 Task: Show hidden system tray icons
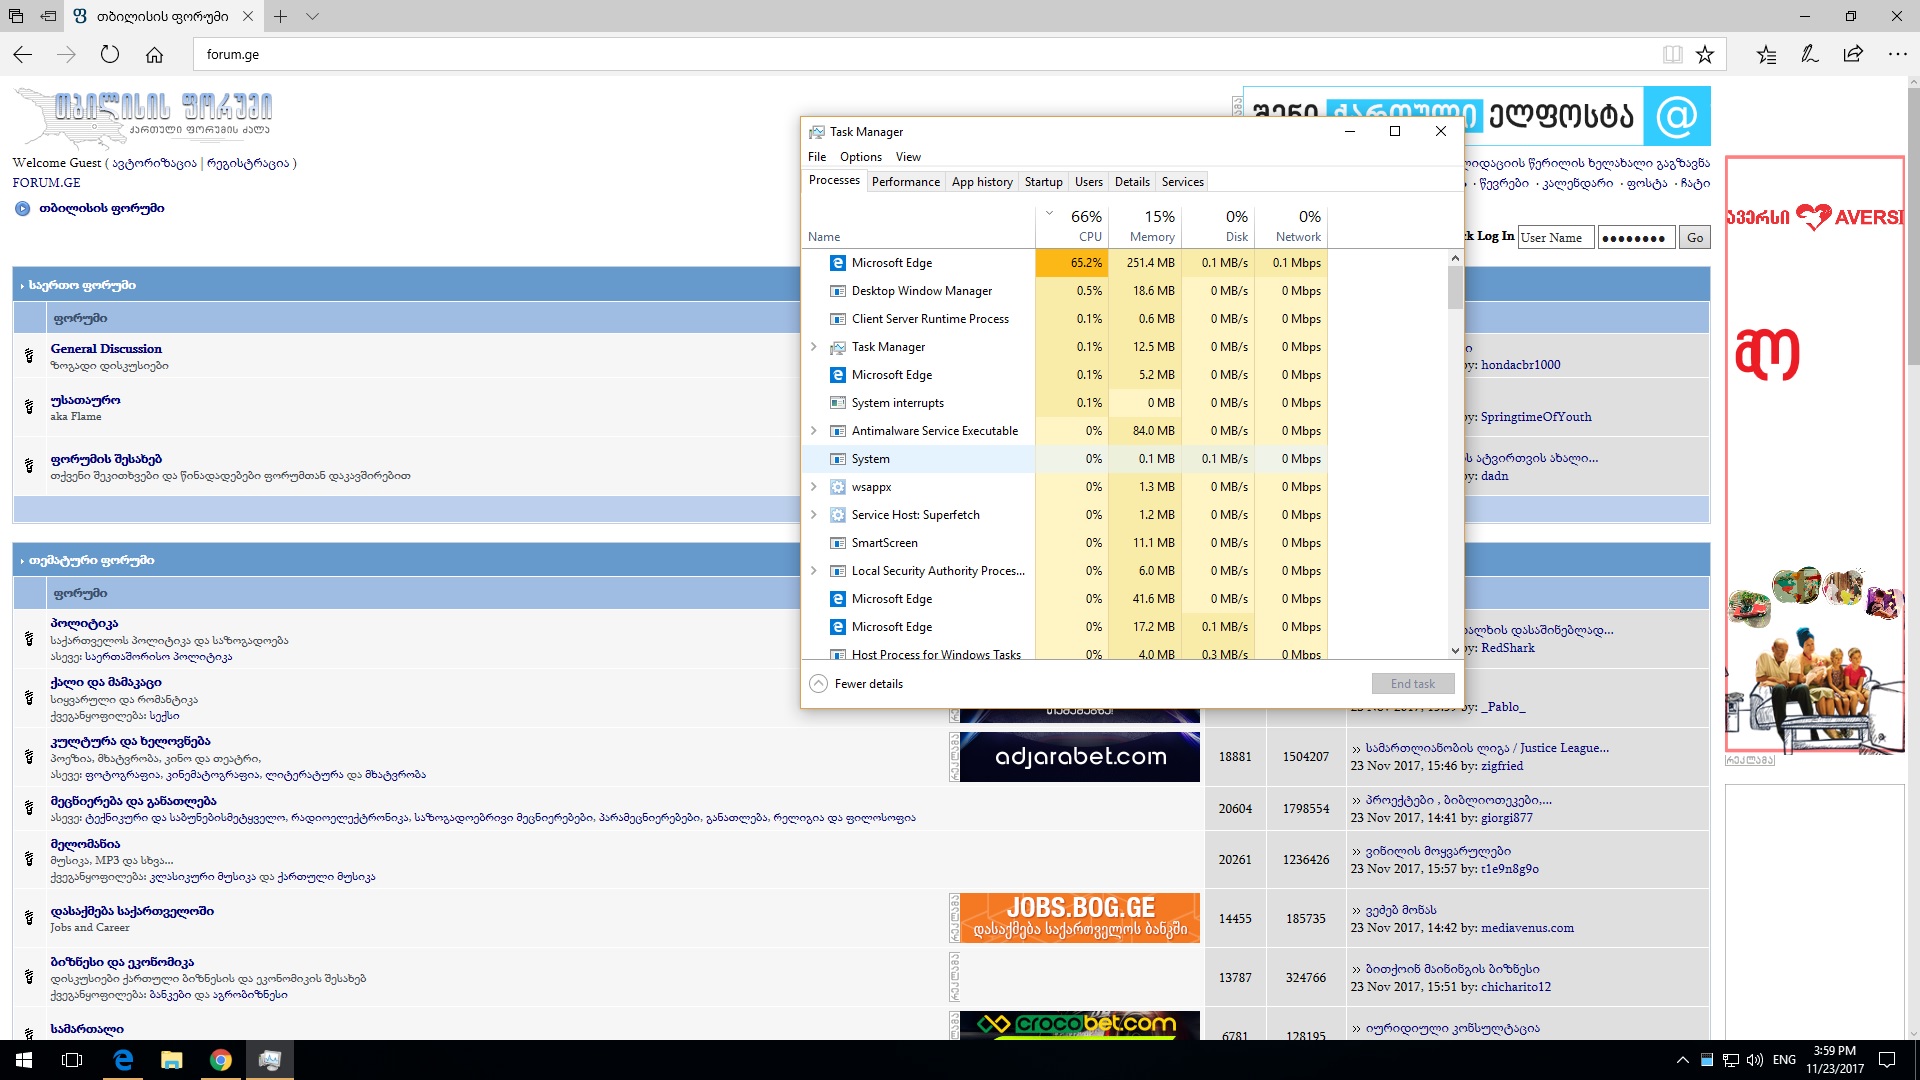tap(1682, 1060)
